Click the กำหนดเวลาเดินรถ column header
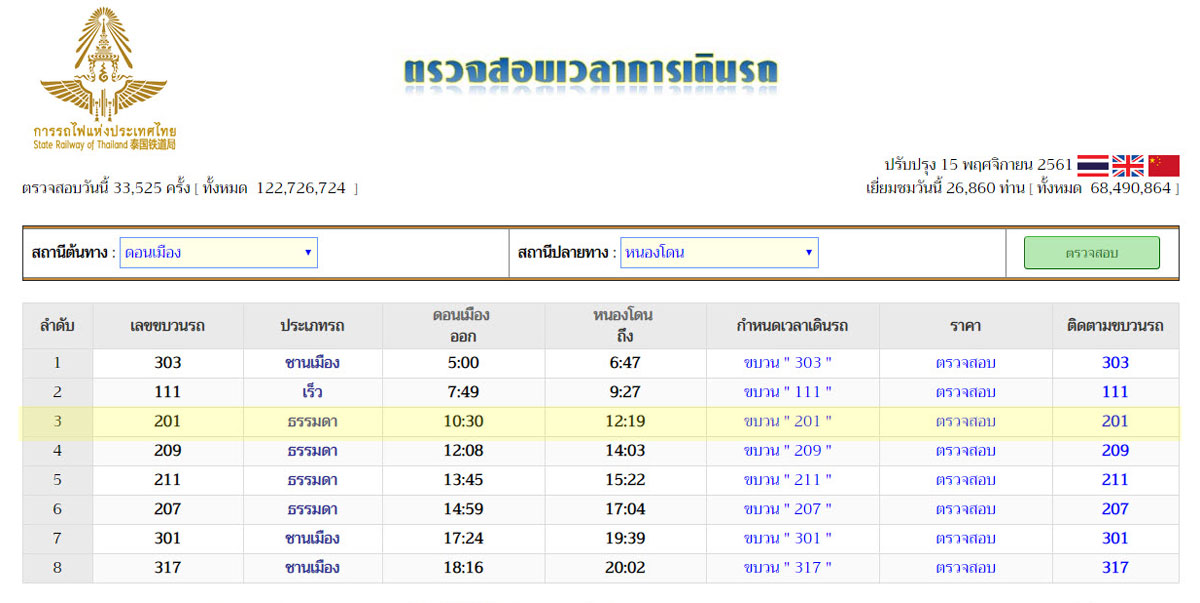Image resolution: width=1200 pixels, height=603 pixels. 792,326
